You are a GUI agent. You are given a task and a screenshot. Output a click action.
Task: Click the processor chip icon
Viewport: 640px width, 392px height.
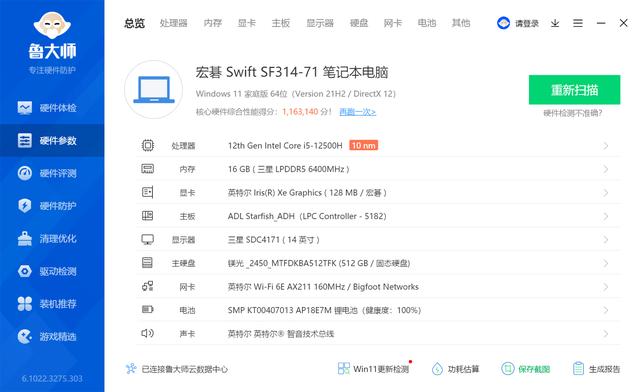[x=148, y=145]
